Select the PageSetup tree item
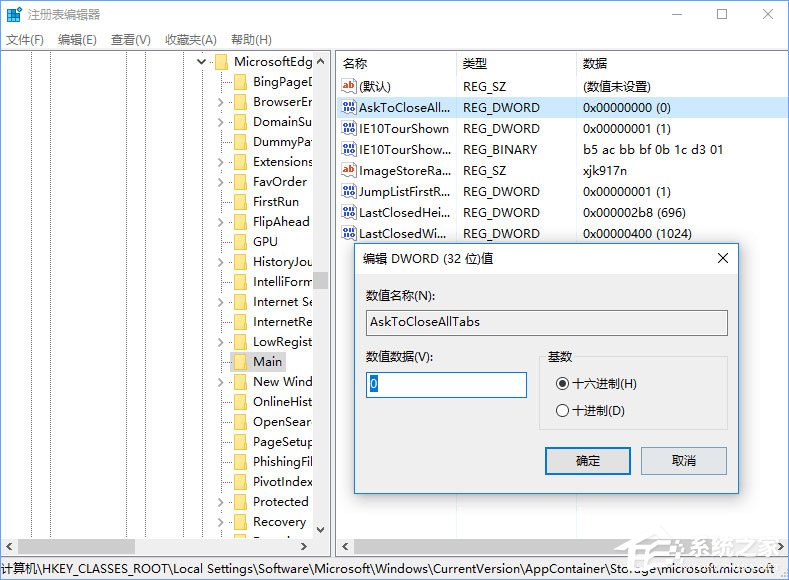The image size is (789, 580). tap(282, 442)
